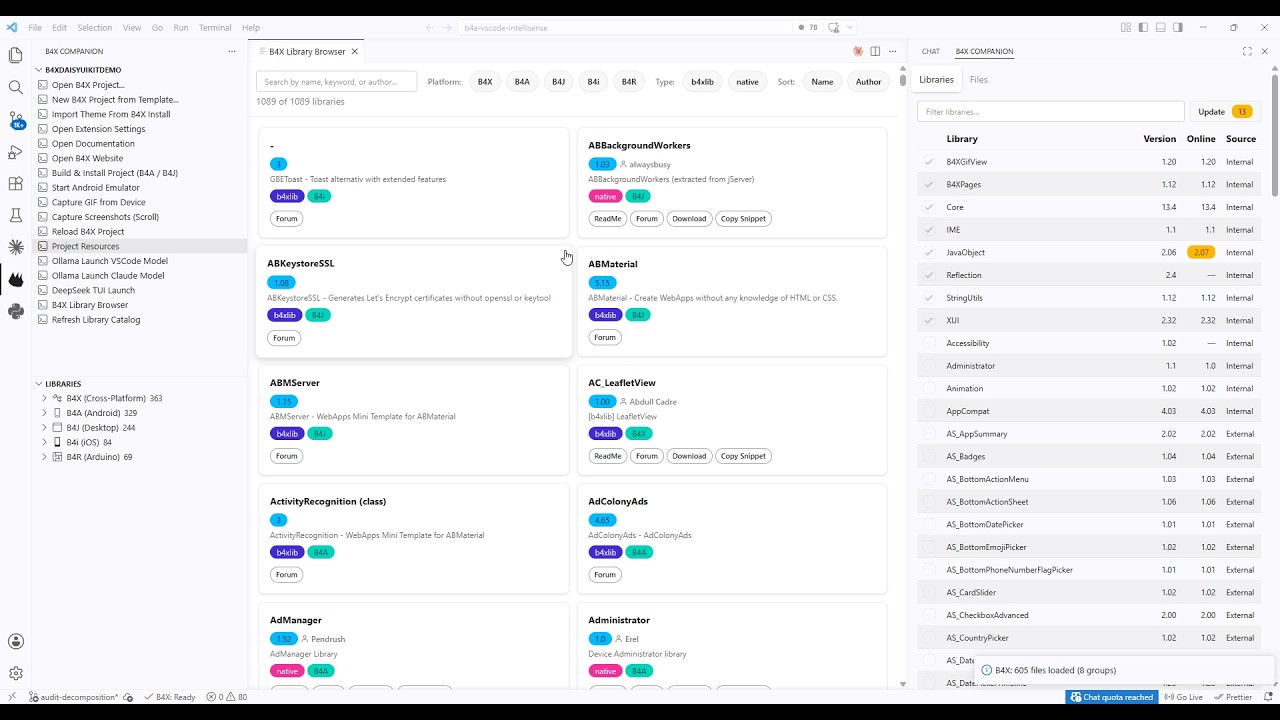
Task: Sort libraries by Author
Action: 869,82
